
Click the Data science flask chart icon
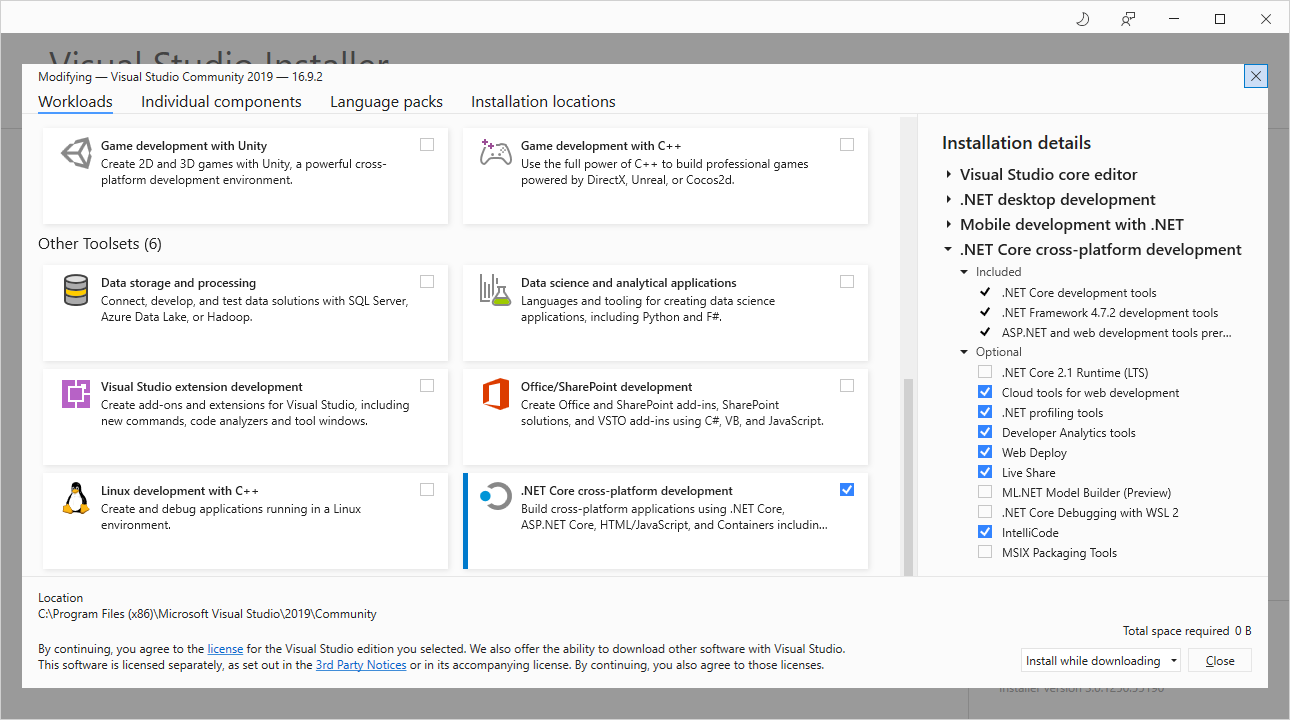click(496, 290)
